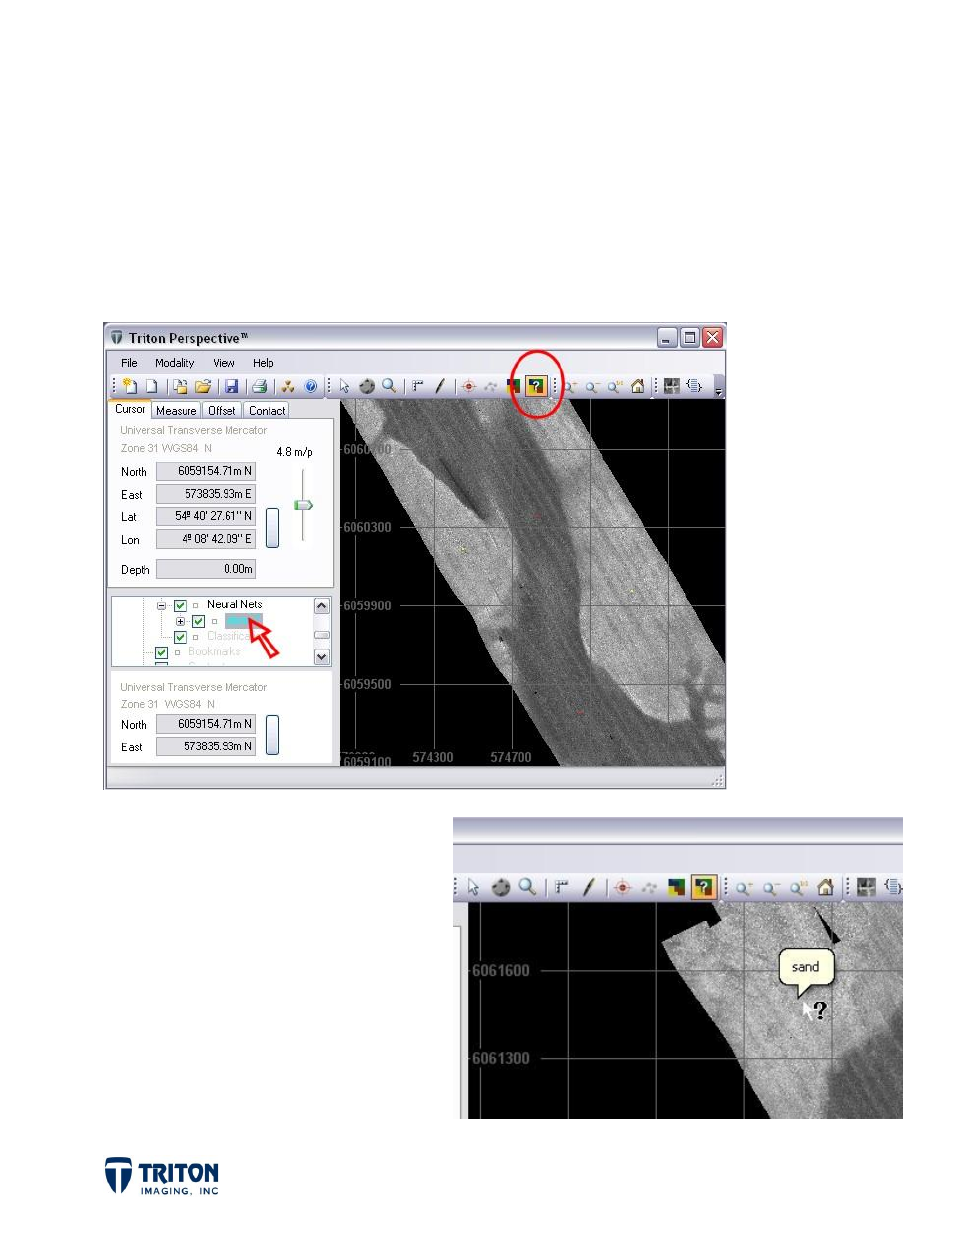Click the layer tree scroll down arrow
The height and width of the screenshot is (1235, 954).
(x=322, y=657)
